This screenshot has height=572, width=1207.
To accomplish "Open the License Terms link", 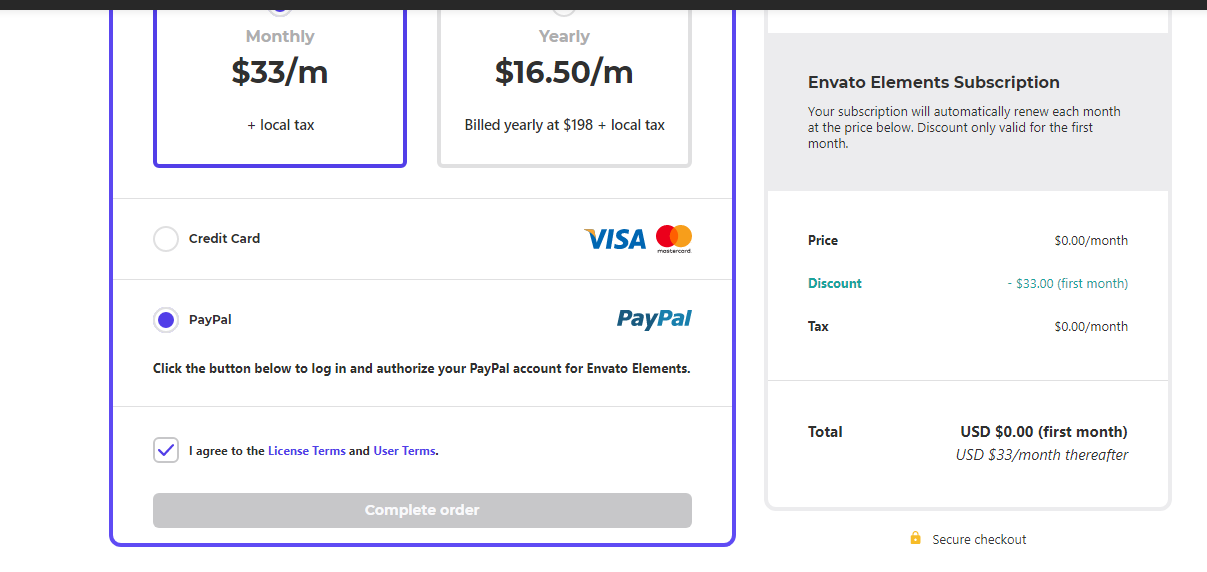I will 306,451.
